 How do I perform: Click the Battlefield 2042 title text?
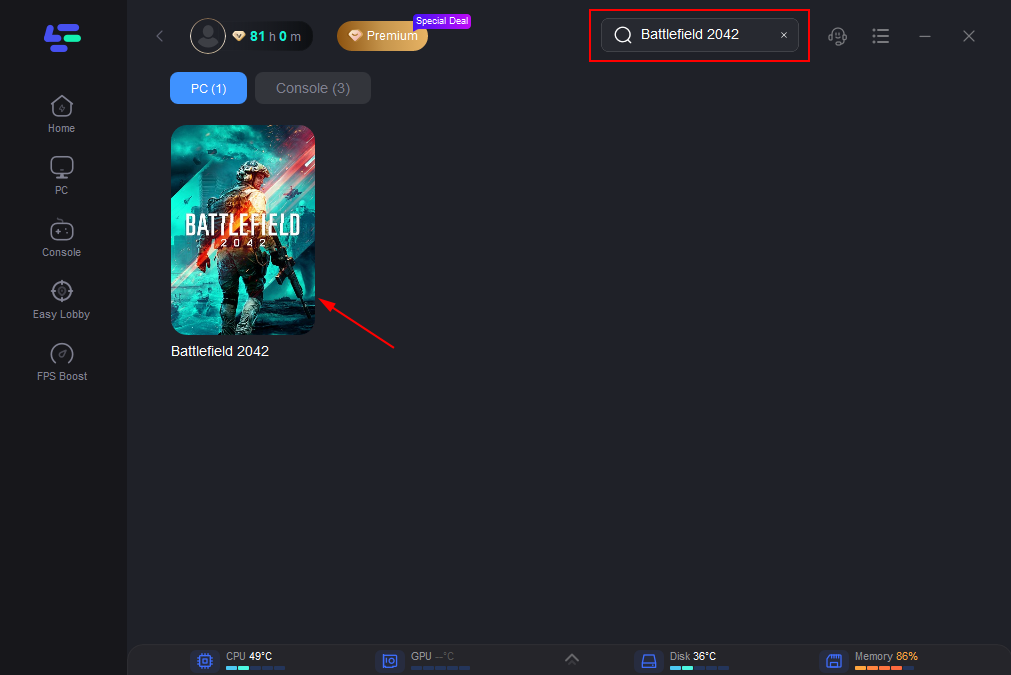coord(220,351)
